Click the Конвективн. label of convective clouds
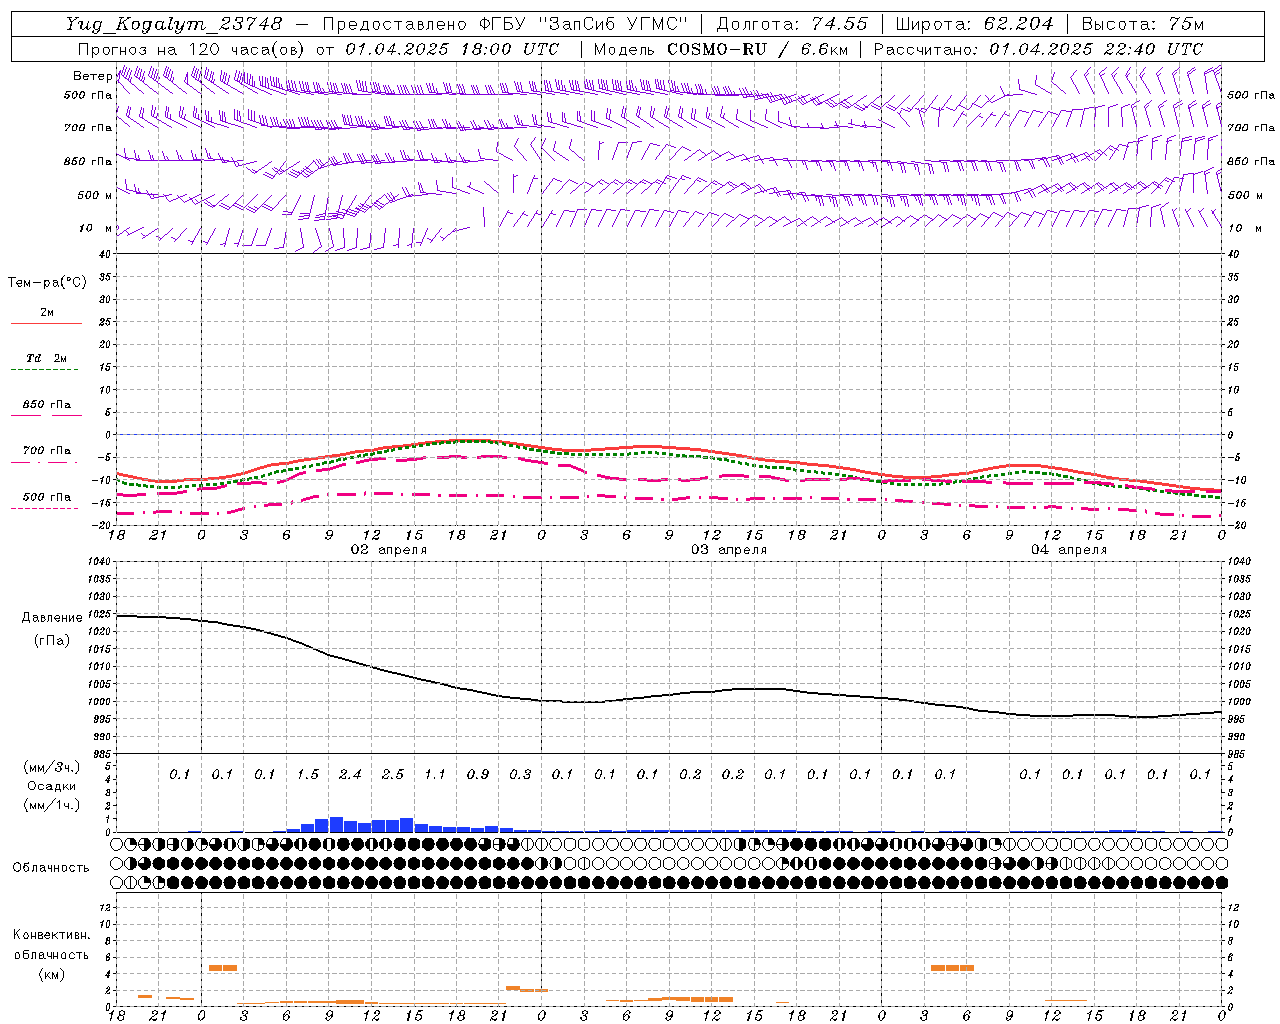 (51, 935)
